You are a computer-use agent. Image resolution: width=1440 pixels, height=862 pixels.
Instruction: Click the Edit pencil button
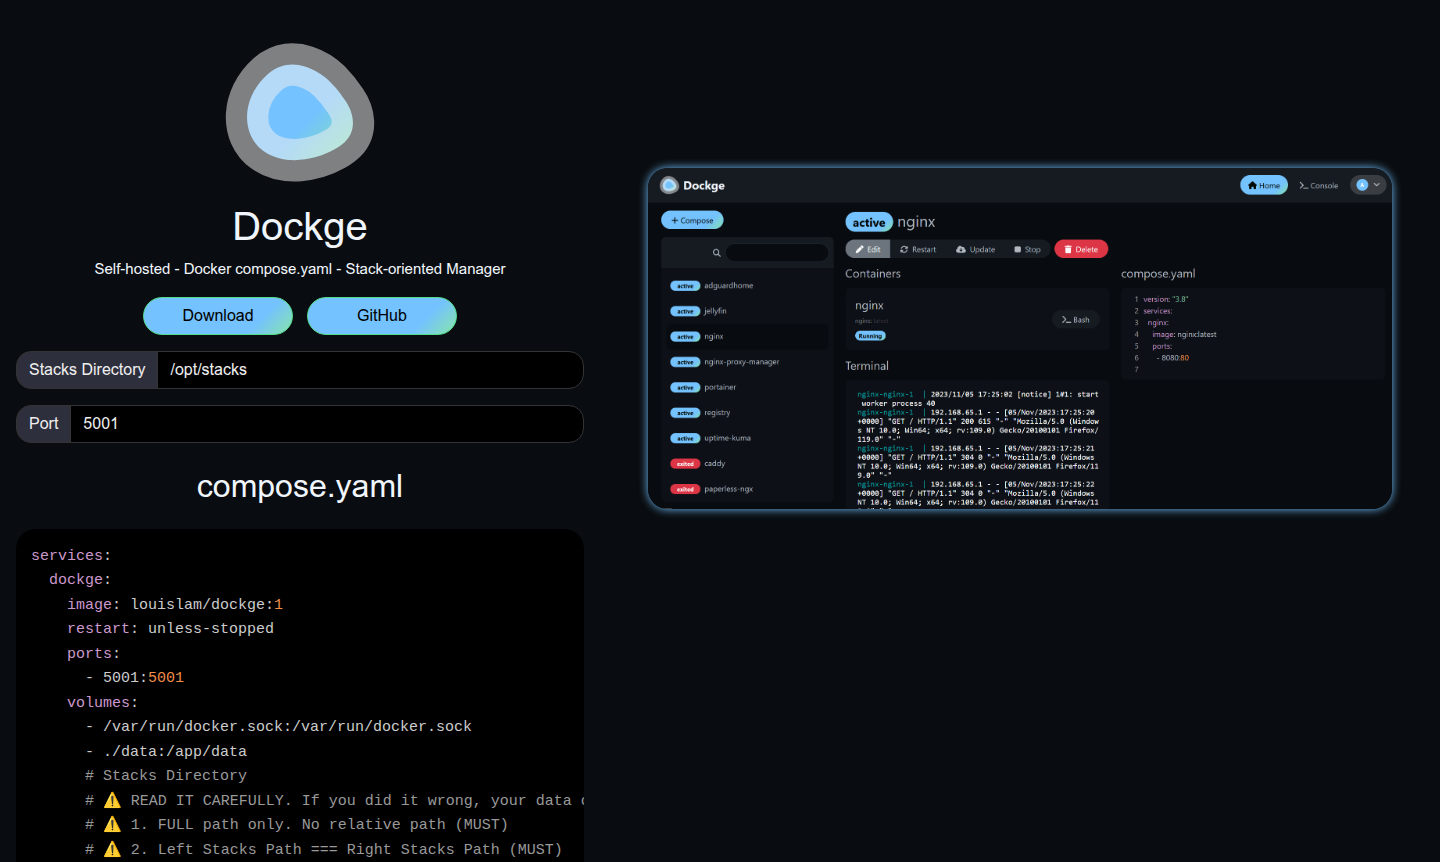point(868,249)
